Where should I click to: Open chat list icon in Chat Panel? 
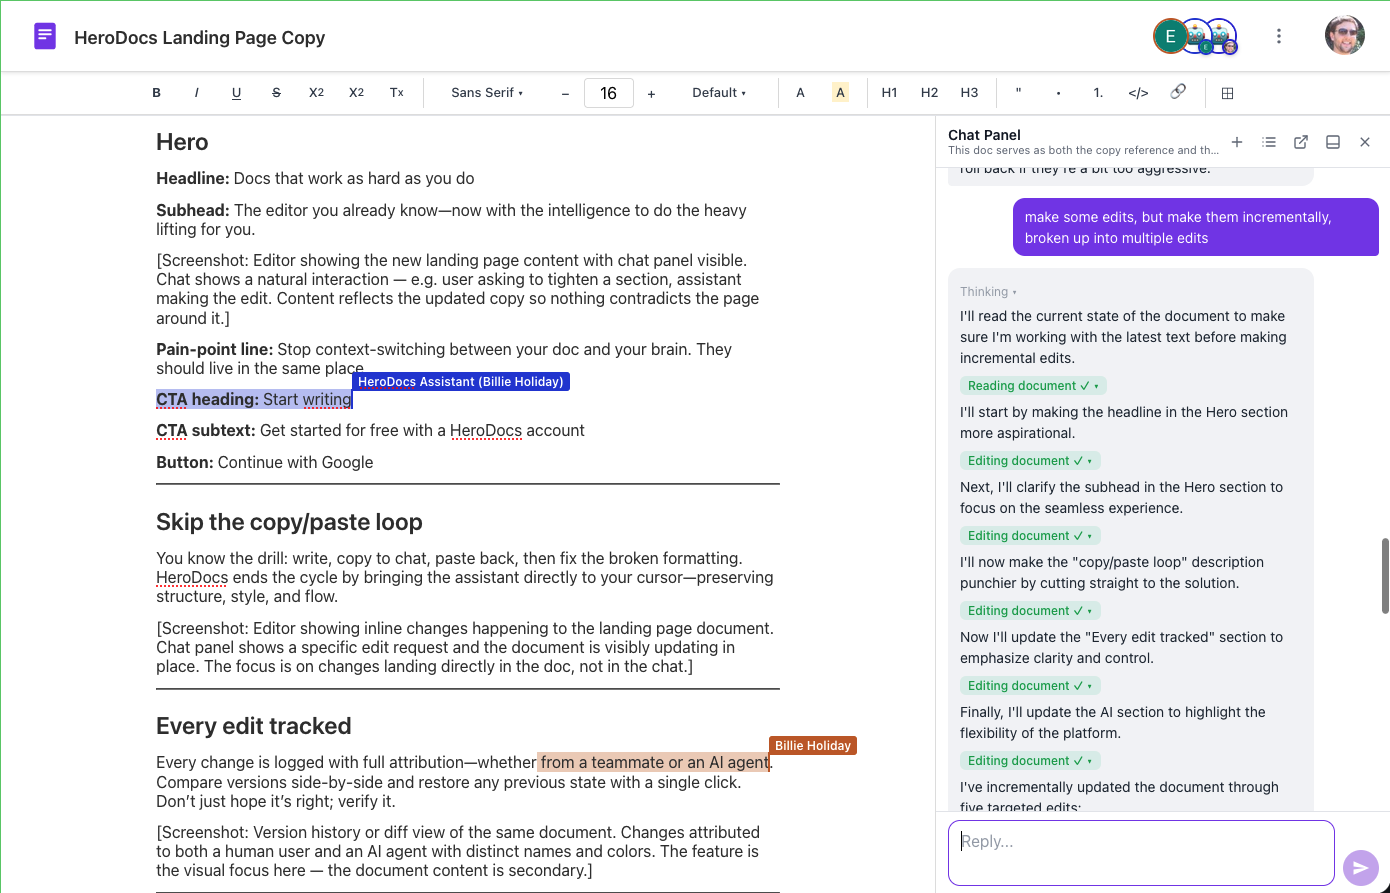click(x=1269, y=142)
